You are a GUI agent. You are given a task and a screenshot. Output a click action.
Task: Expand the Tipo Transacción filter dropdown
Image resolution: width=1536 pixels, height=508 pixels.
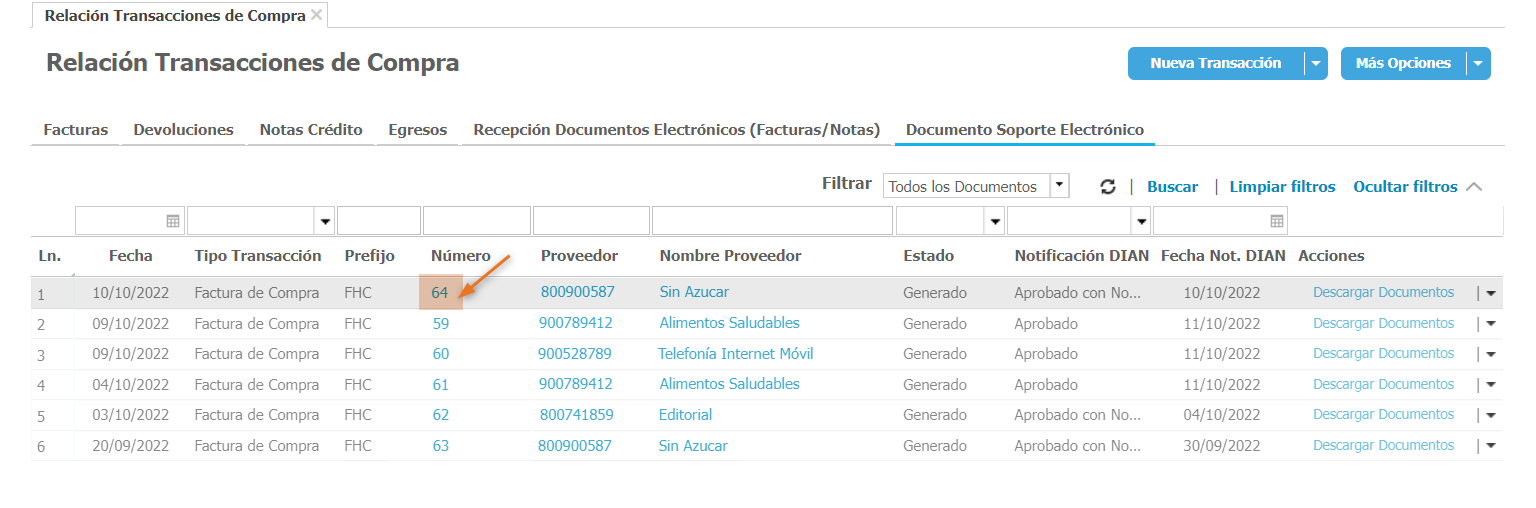[325, 221]
